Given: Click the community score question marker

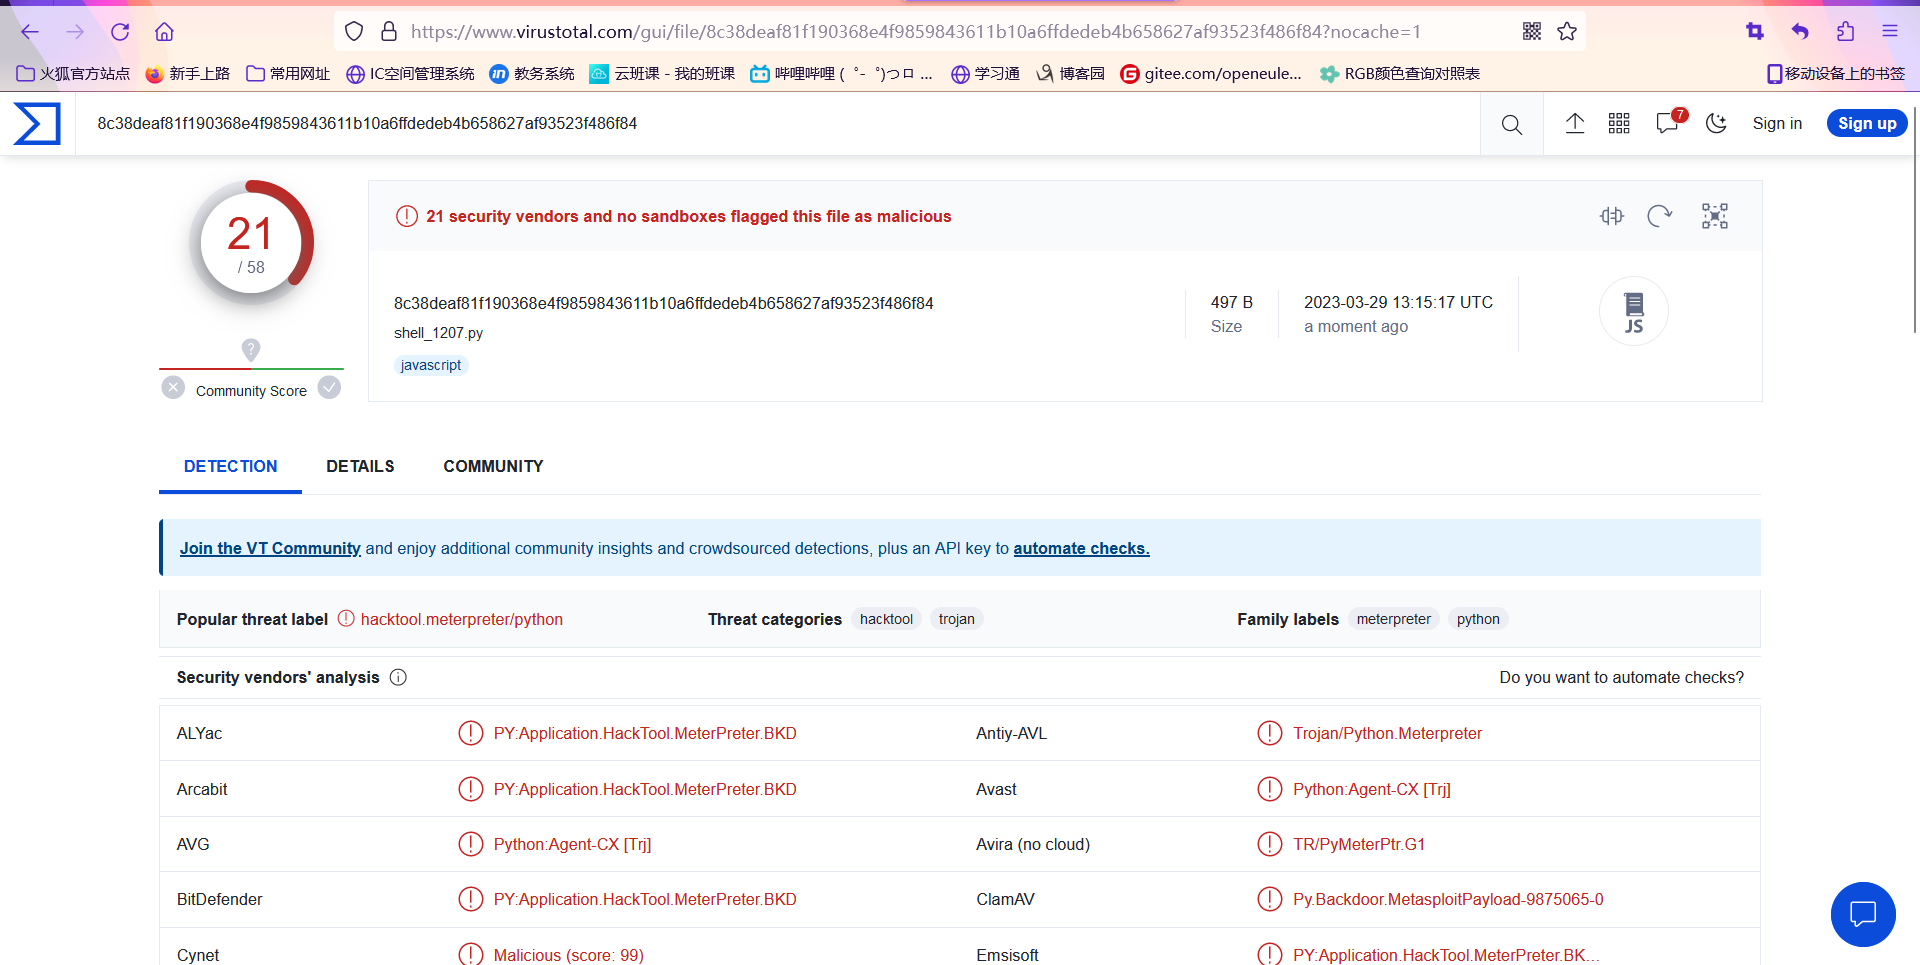Looking at the screenshot, I should [x=251, y=349].
